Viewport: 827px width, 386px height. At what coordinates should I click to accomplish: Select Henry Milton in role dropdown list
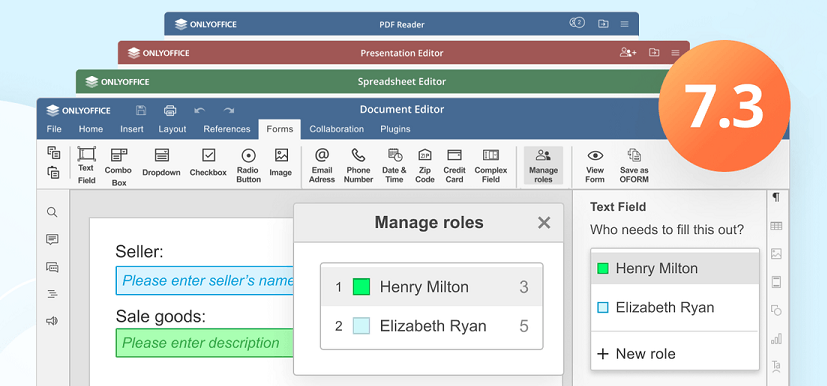point(675,268)
